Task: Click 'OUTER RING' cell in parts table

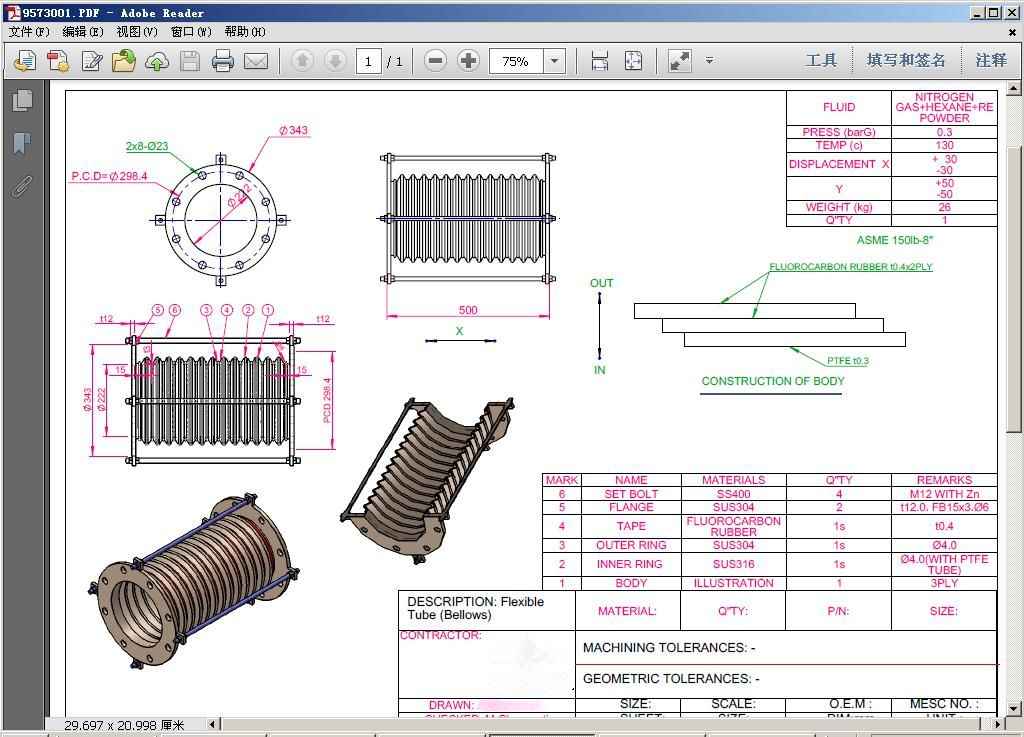Action: 631,545
